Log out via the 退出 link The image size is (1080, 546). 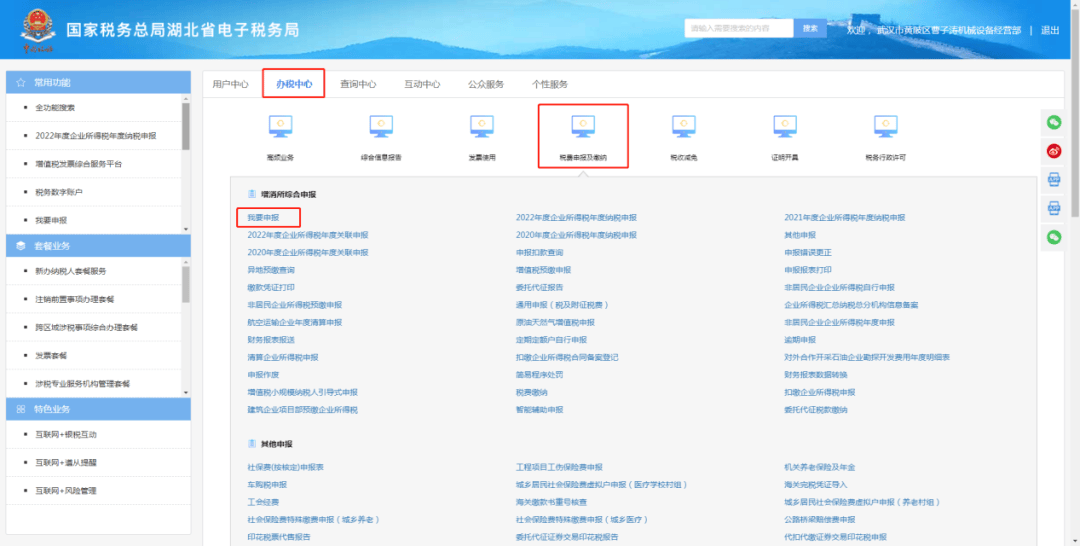(x=1049, y=30)
